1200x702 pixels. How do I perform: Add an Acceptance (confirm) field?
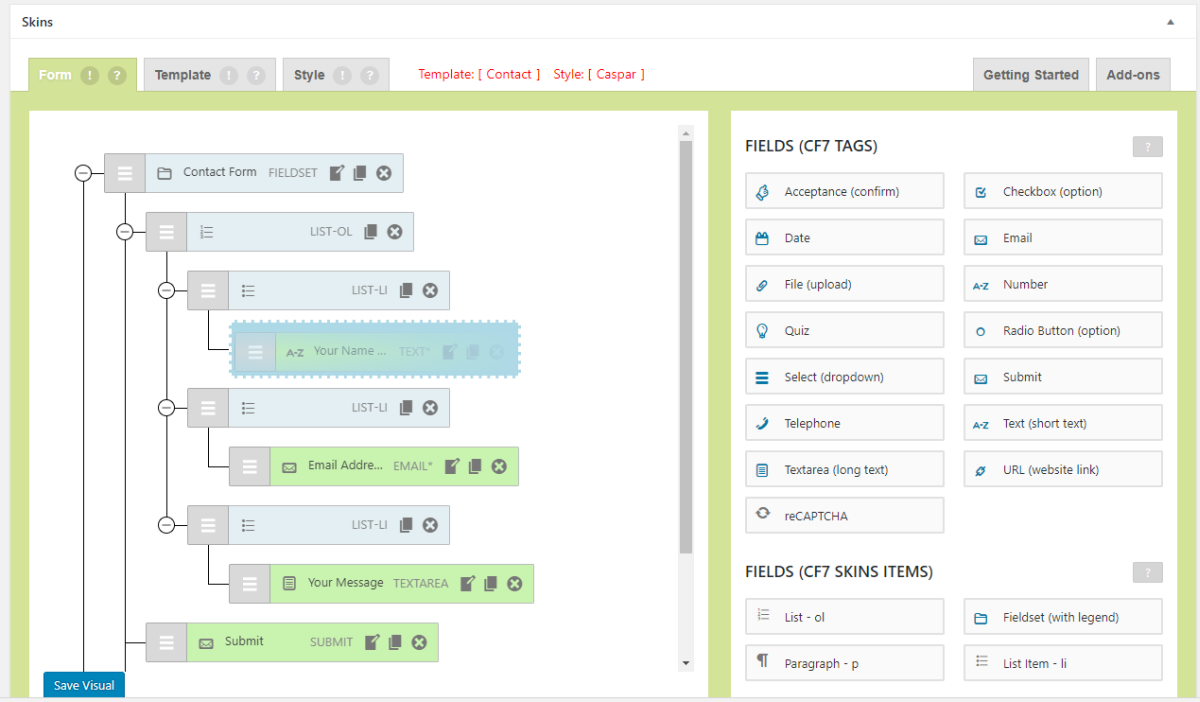tap(843, 191)
